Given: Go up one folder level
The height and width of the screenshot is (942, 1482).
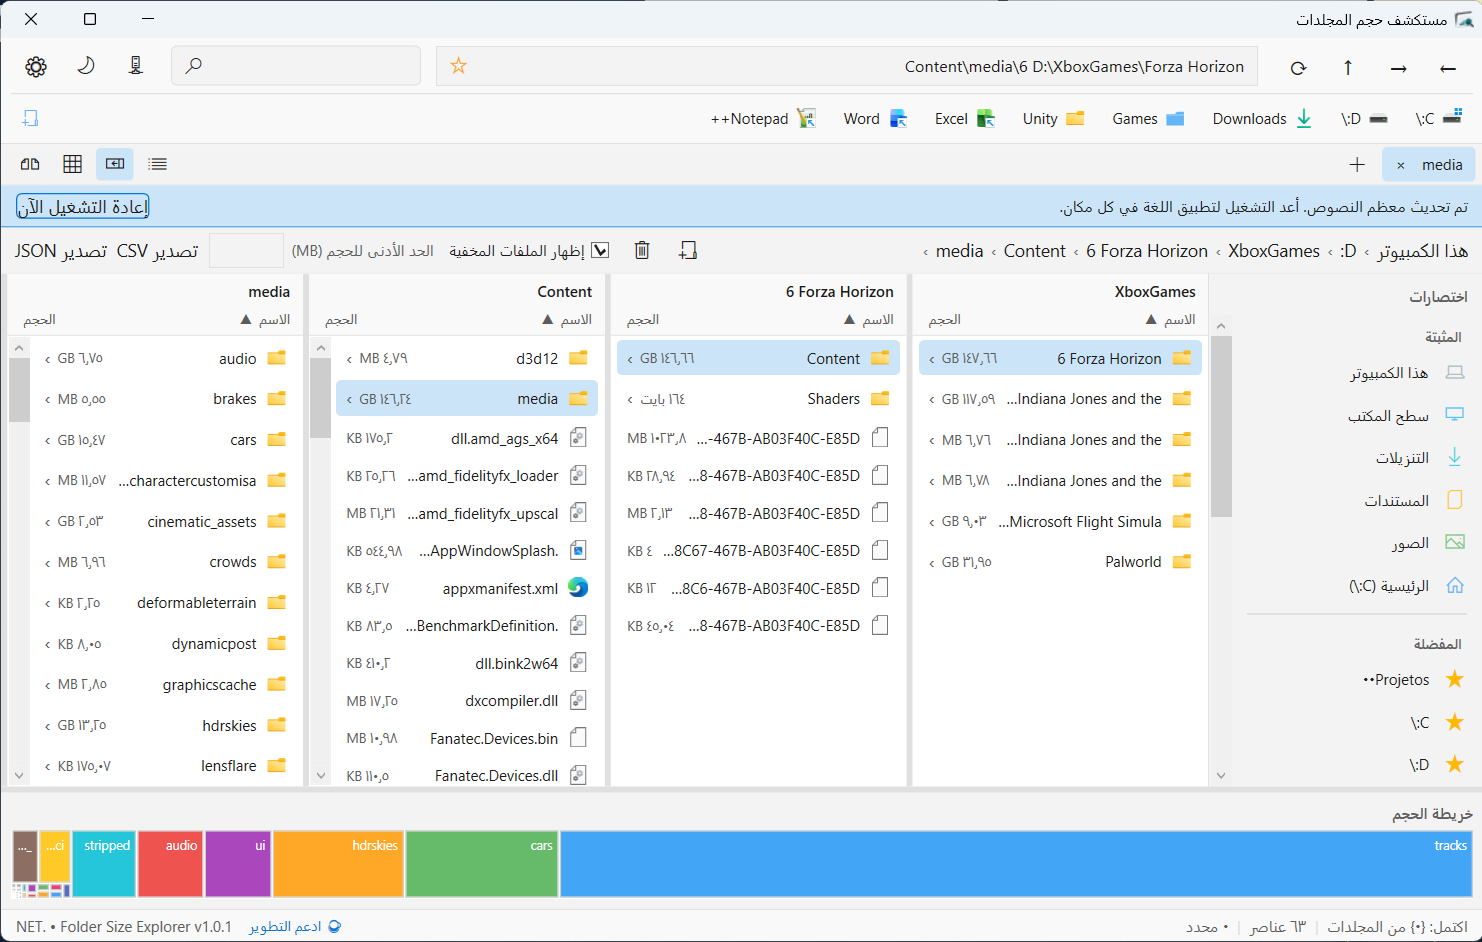Looking at the screenshot, I should (x=1348, y=68).
